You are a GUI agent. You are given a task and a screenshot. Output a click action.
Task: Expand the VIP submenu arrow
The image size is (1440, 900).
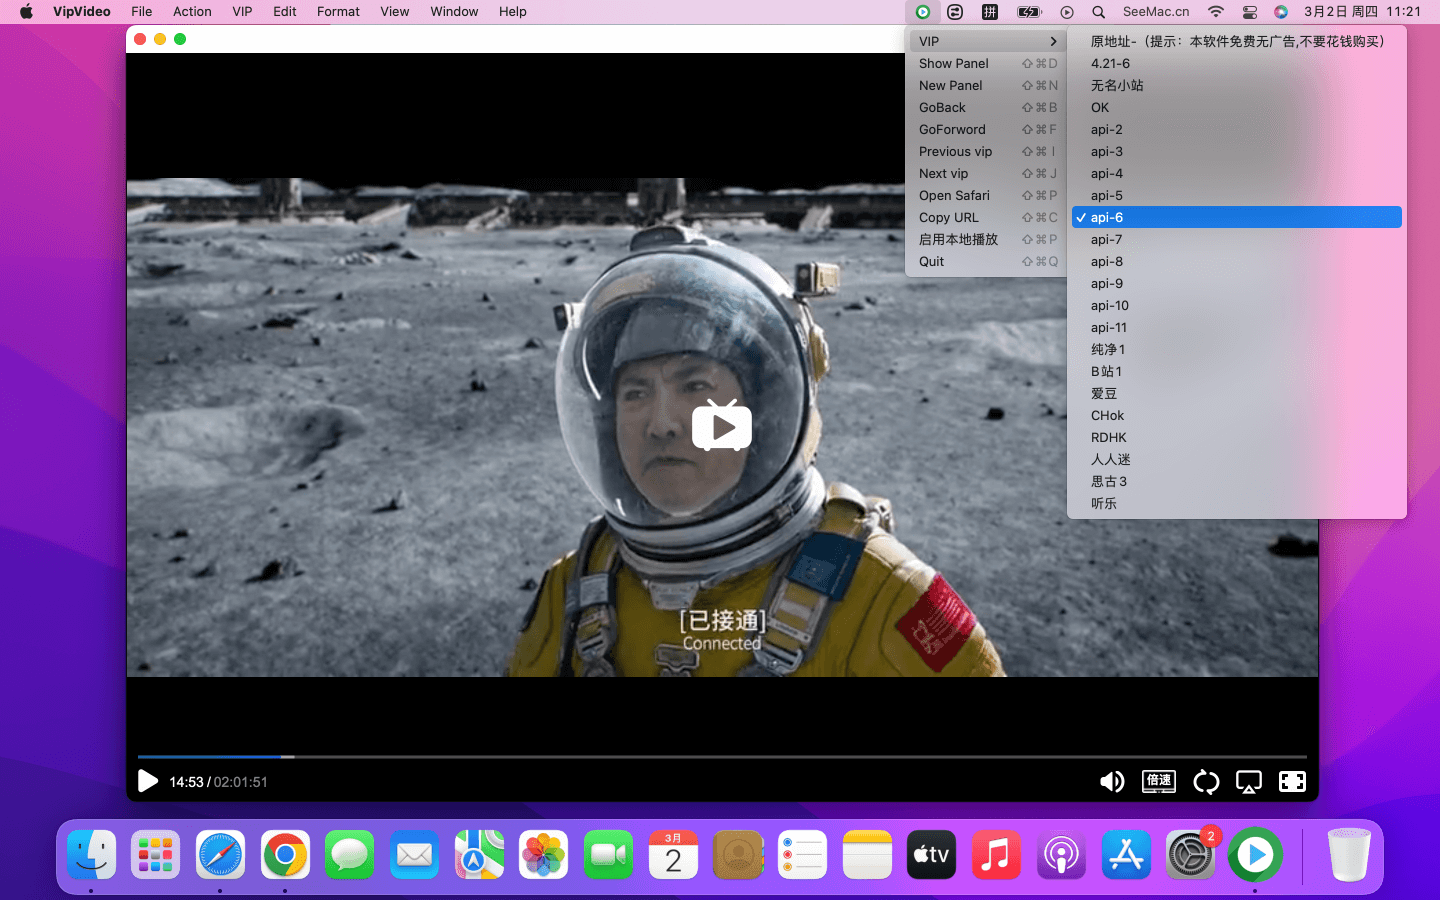click(1053, 41)
